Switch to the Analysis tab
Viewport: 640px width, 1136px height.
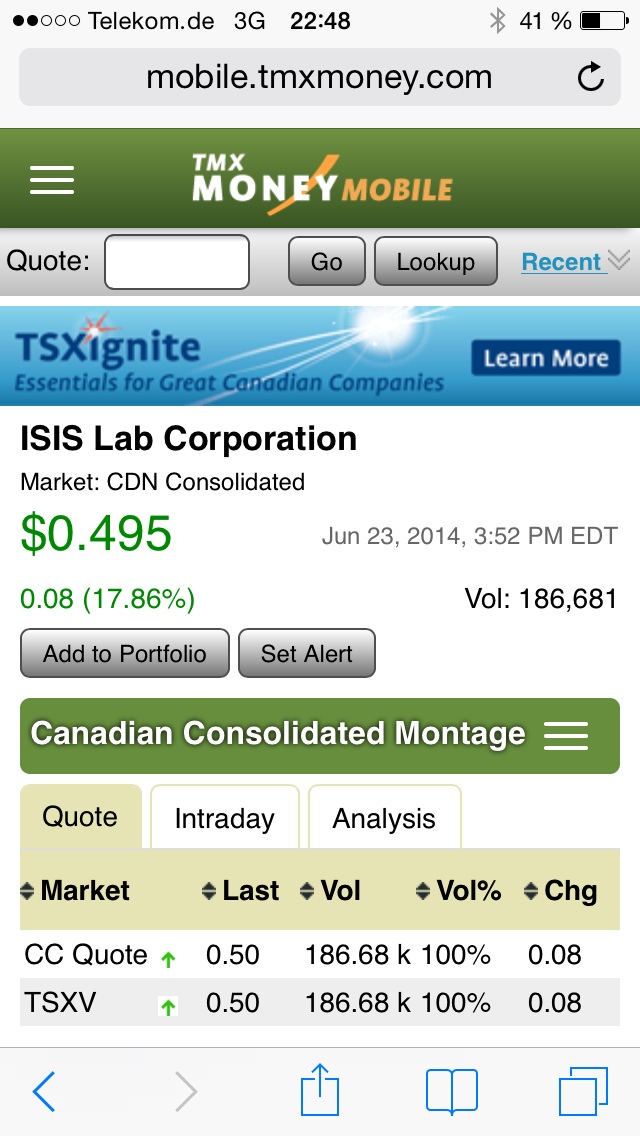coord(384,817)
